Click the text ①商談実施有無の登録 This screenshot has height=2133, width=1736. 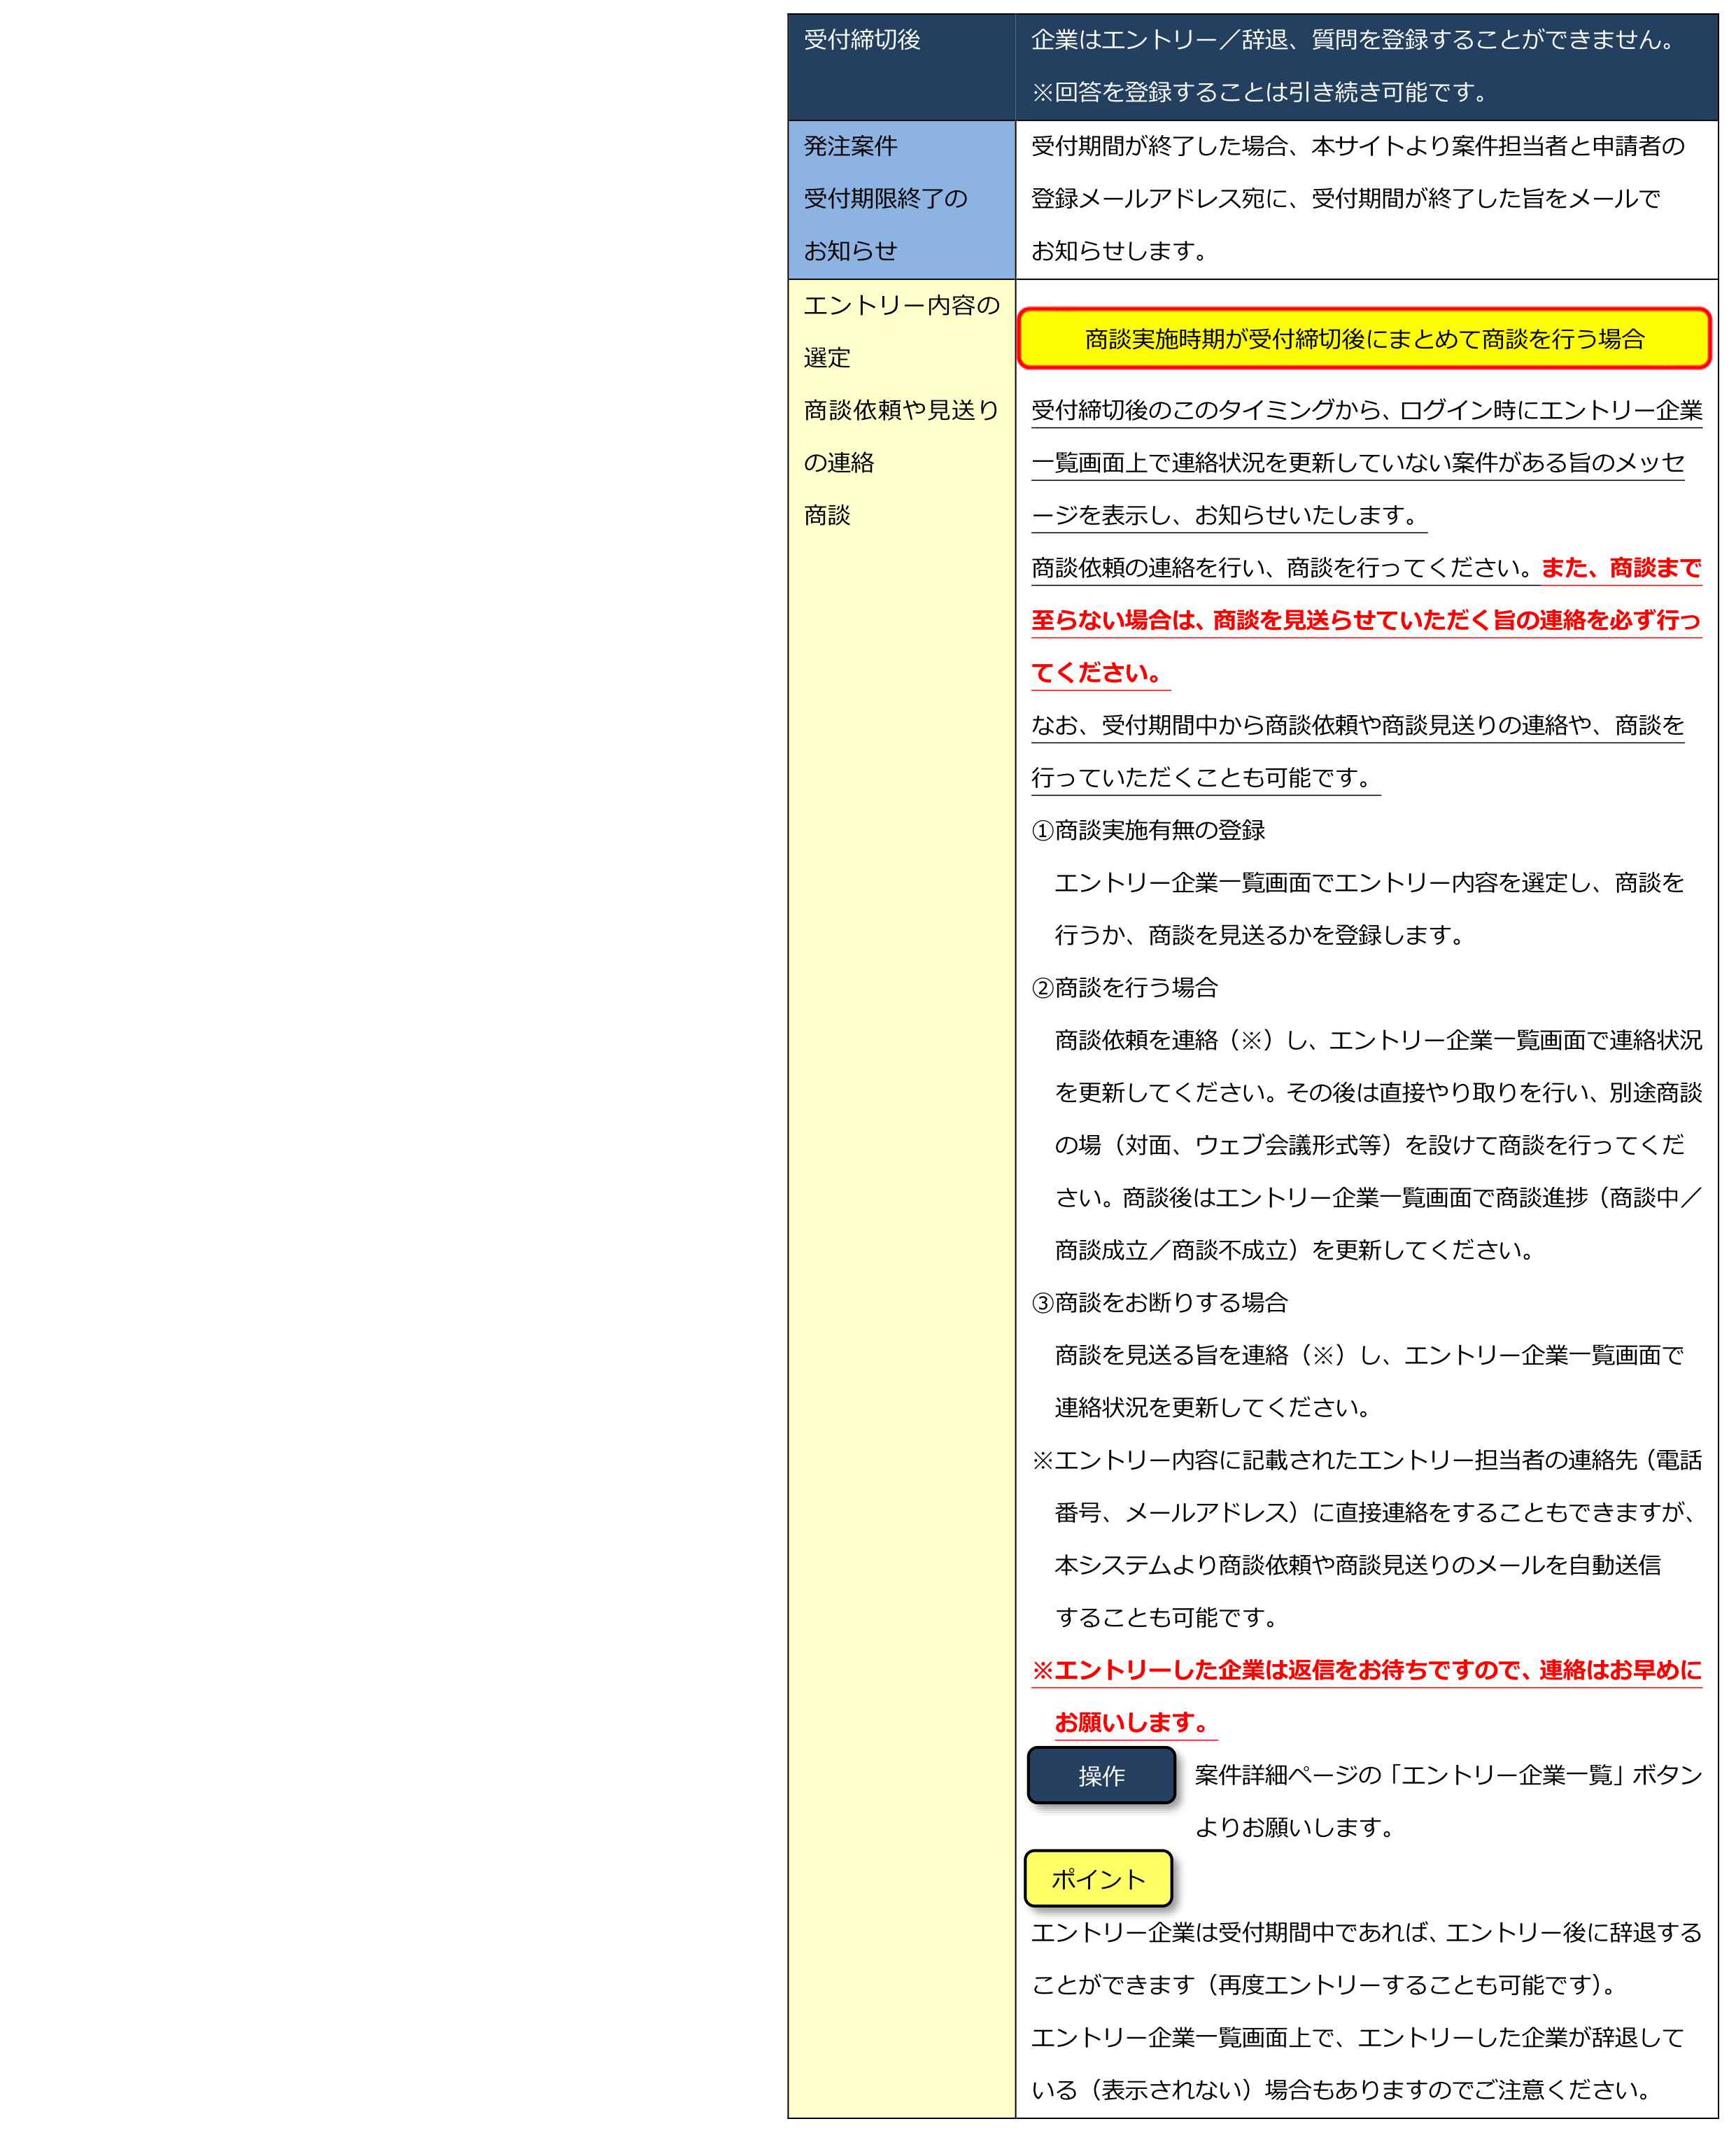pyautogui.click(x=1148, y=830)
